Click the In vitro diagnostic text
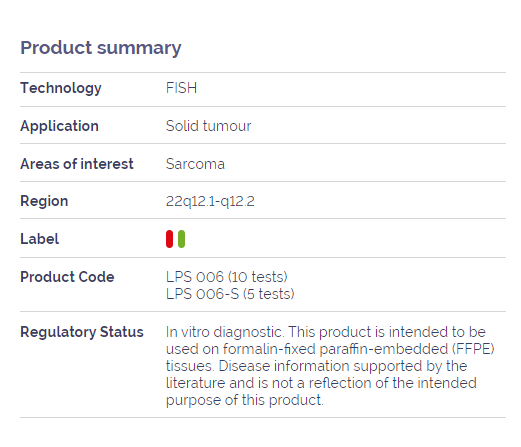 click(x=225, y=332)
